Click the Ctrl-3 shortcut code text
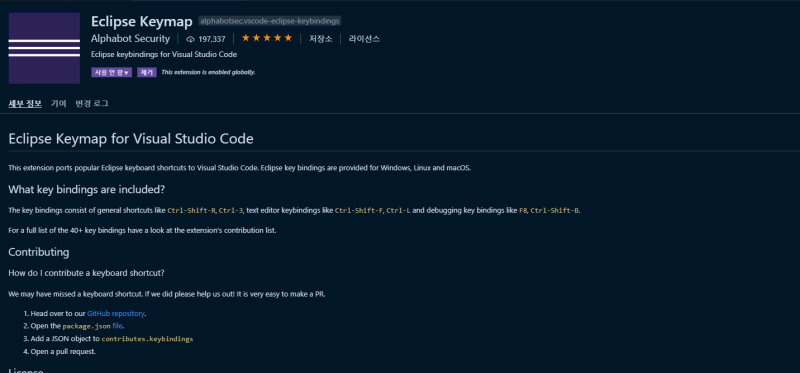 [231, 210]
